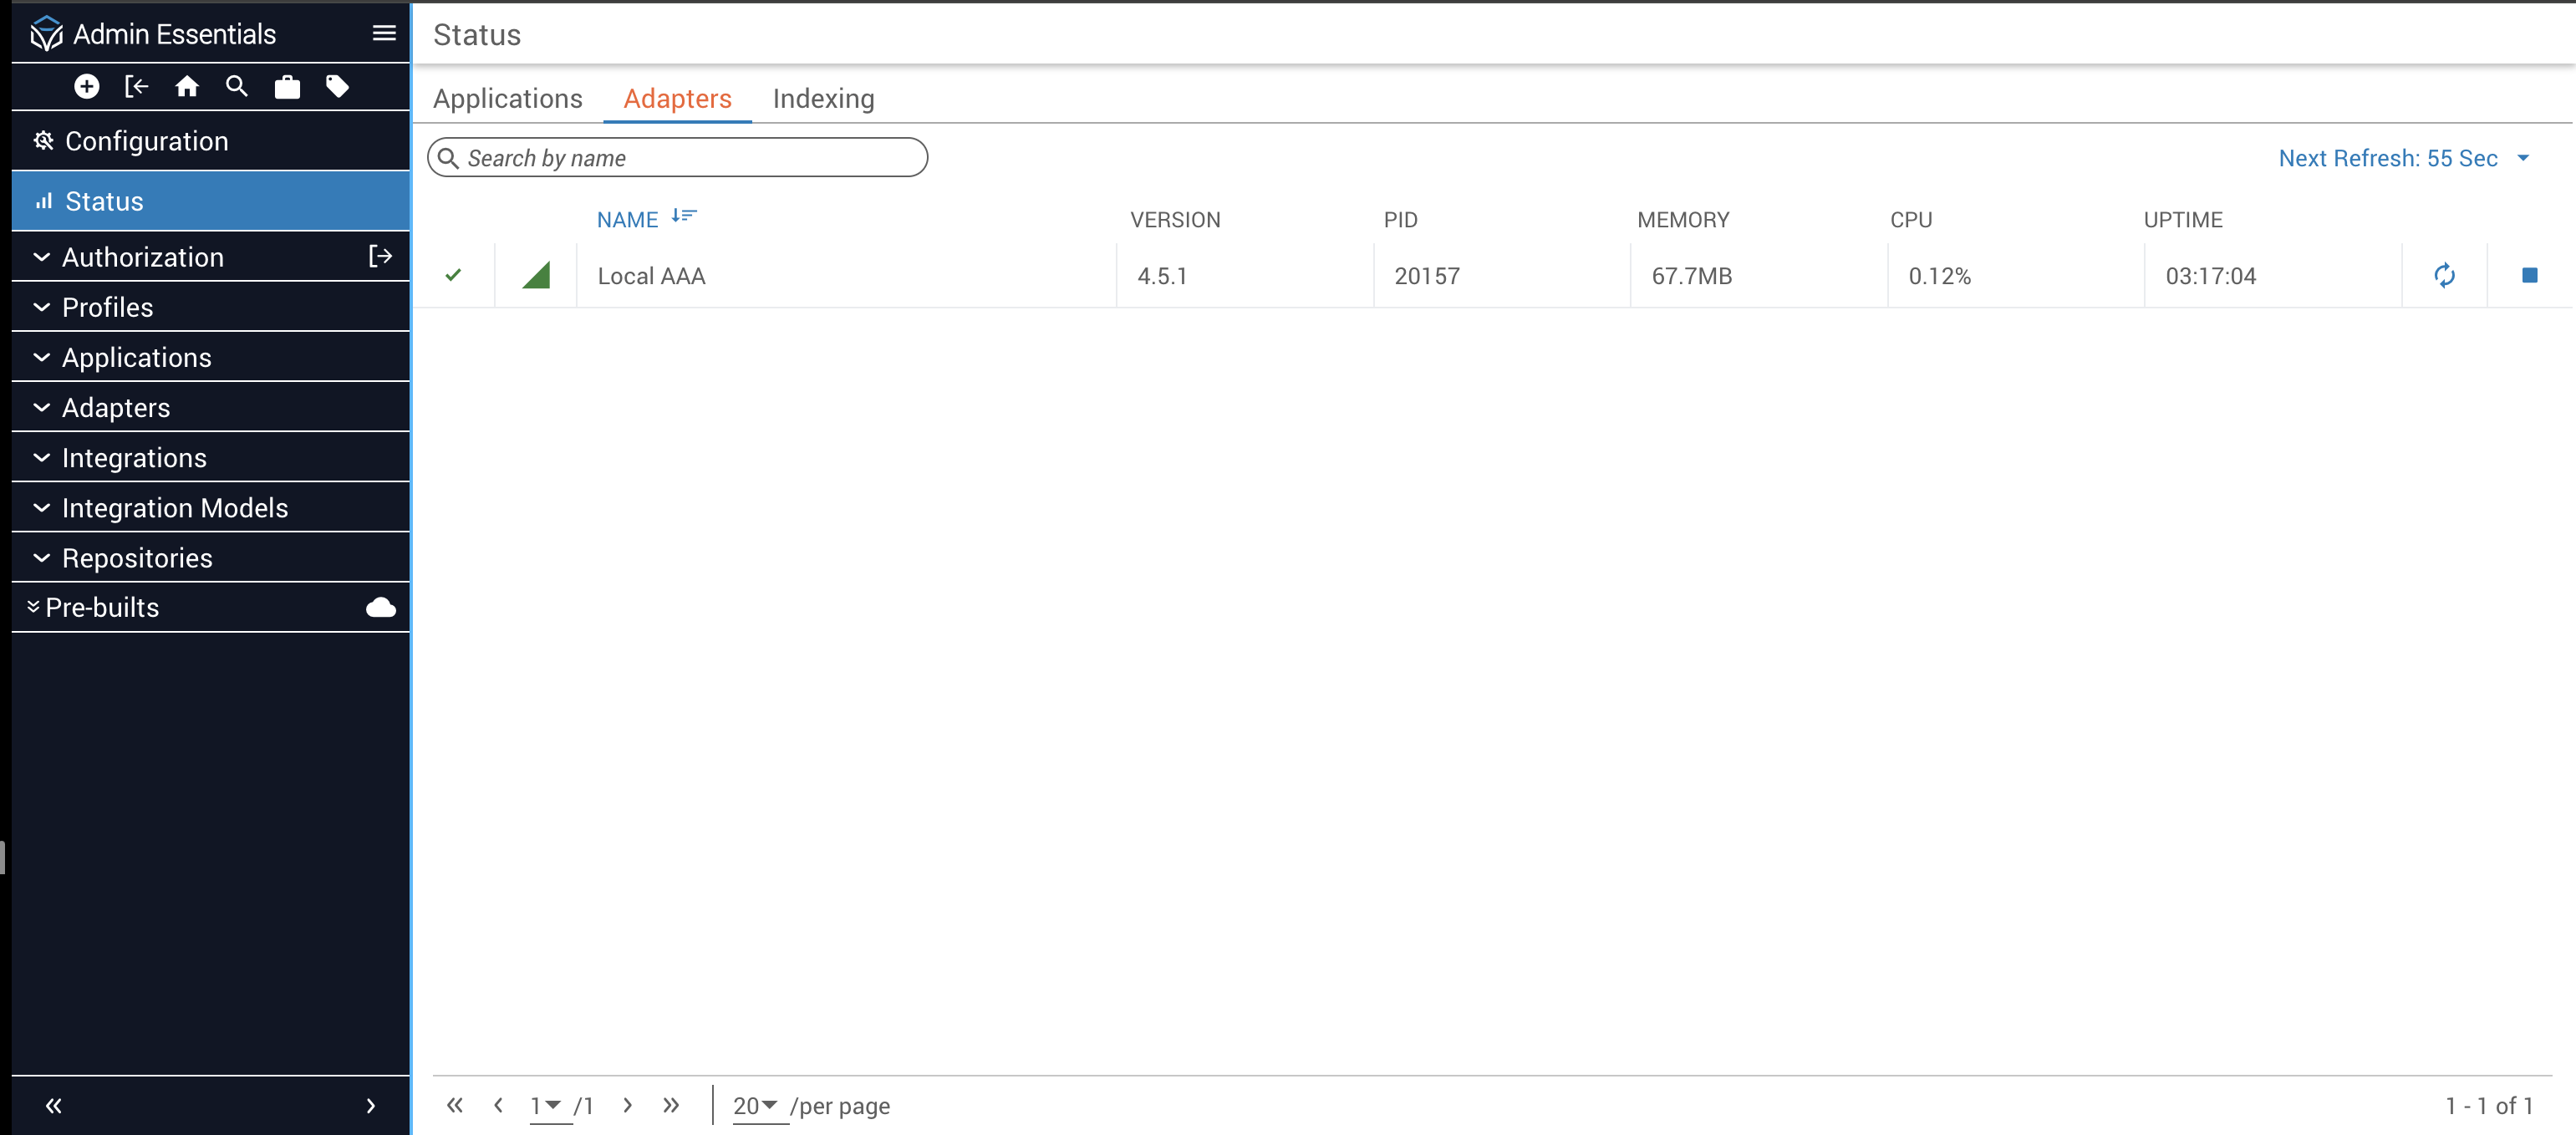Click the Pre-builts cloud icon
The width and height of the screenshot is (2576, 1135).
[x=381, y=608]
